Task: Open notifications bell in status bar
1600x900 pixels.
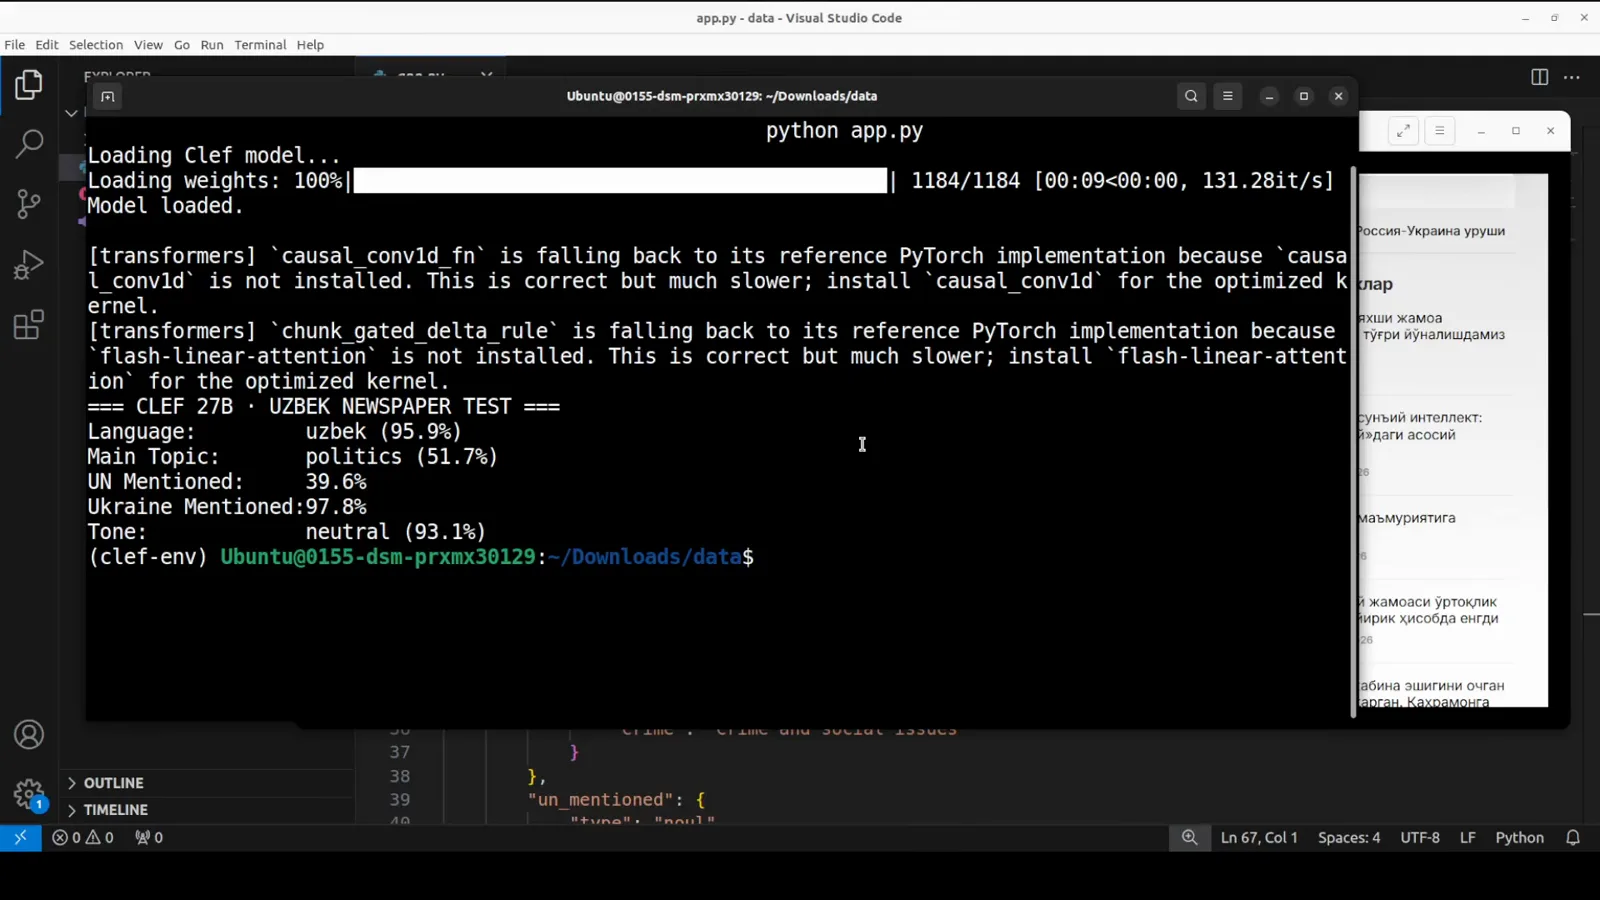Action: (x=1573, y=838)
